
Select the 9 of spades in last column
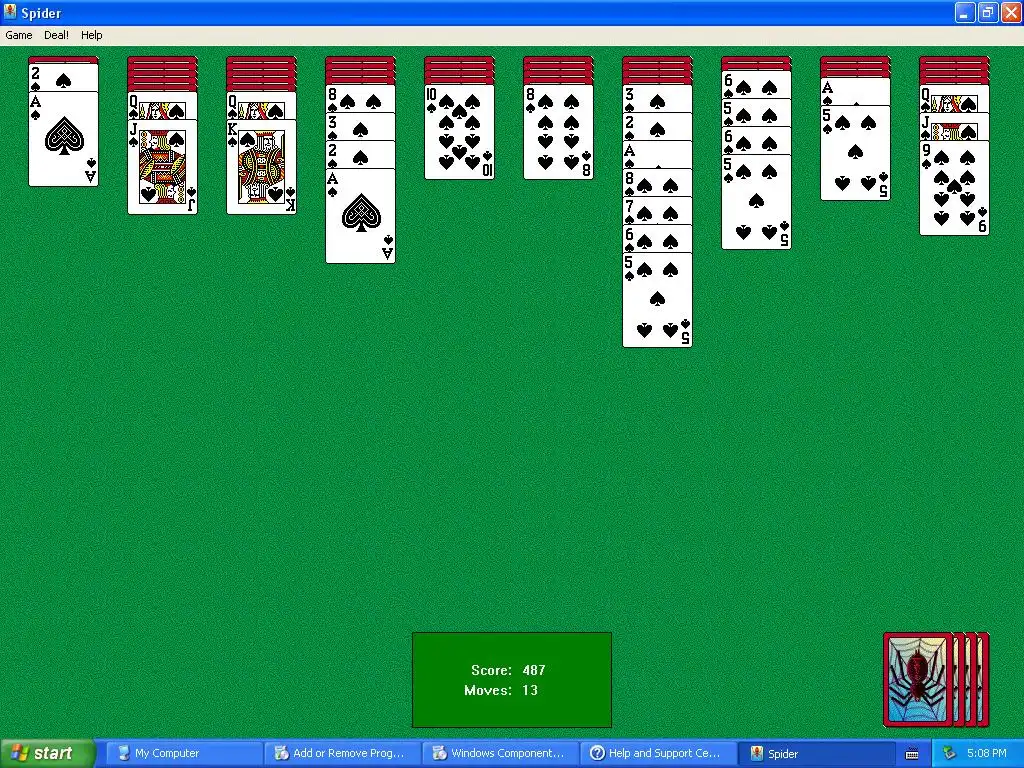pos(954,187)
